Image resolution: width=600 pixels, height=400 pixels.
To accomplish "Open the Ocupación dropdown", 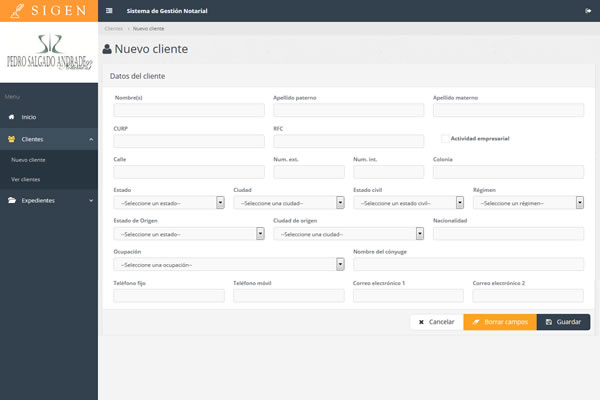I will click(229, 265).
